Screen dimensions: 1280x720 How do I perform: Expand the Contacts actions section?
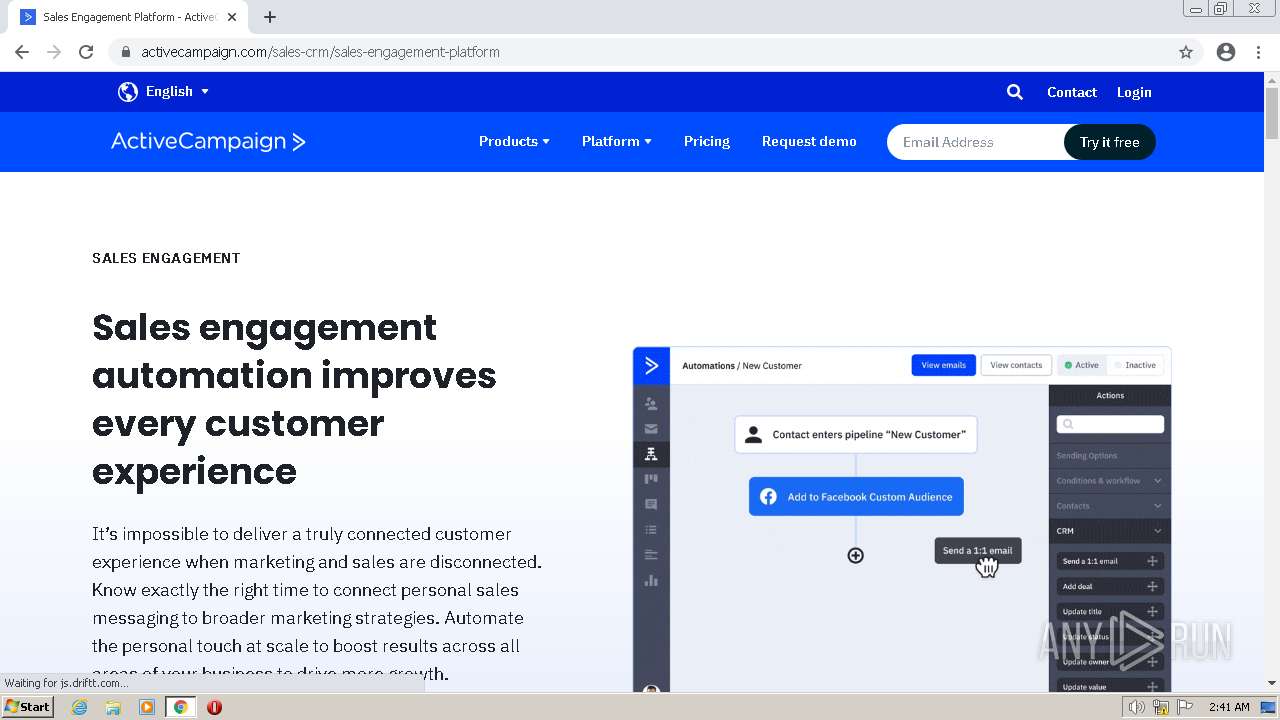click(1110, 506)
